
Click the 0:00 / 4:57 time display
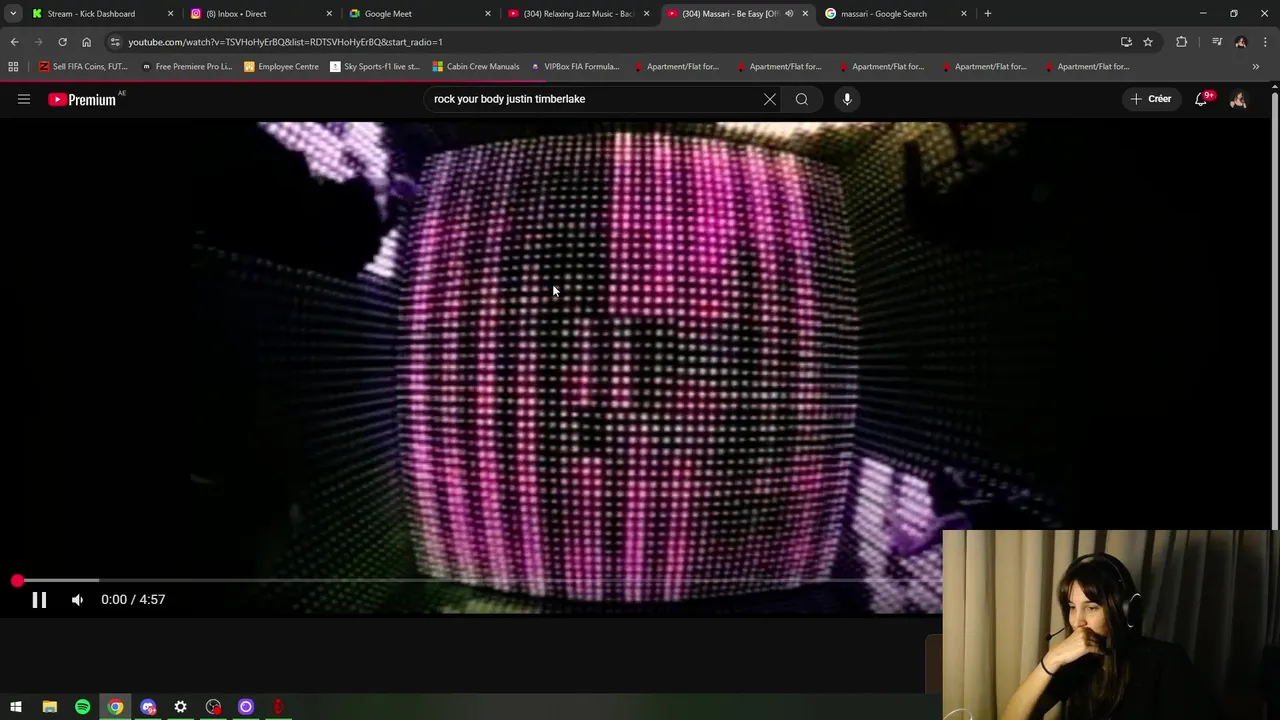133,600
